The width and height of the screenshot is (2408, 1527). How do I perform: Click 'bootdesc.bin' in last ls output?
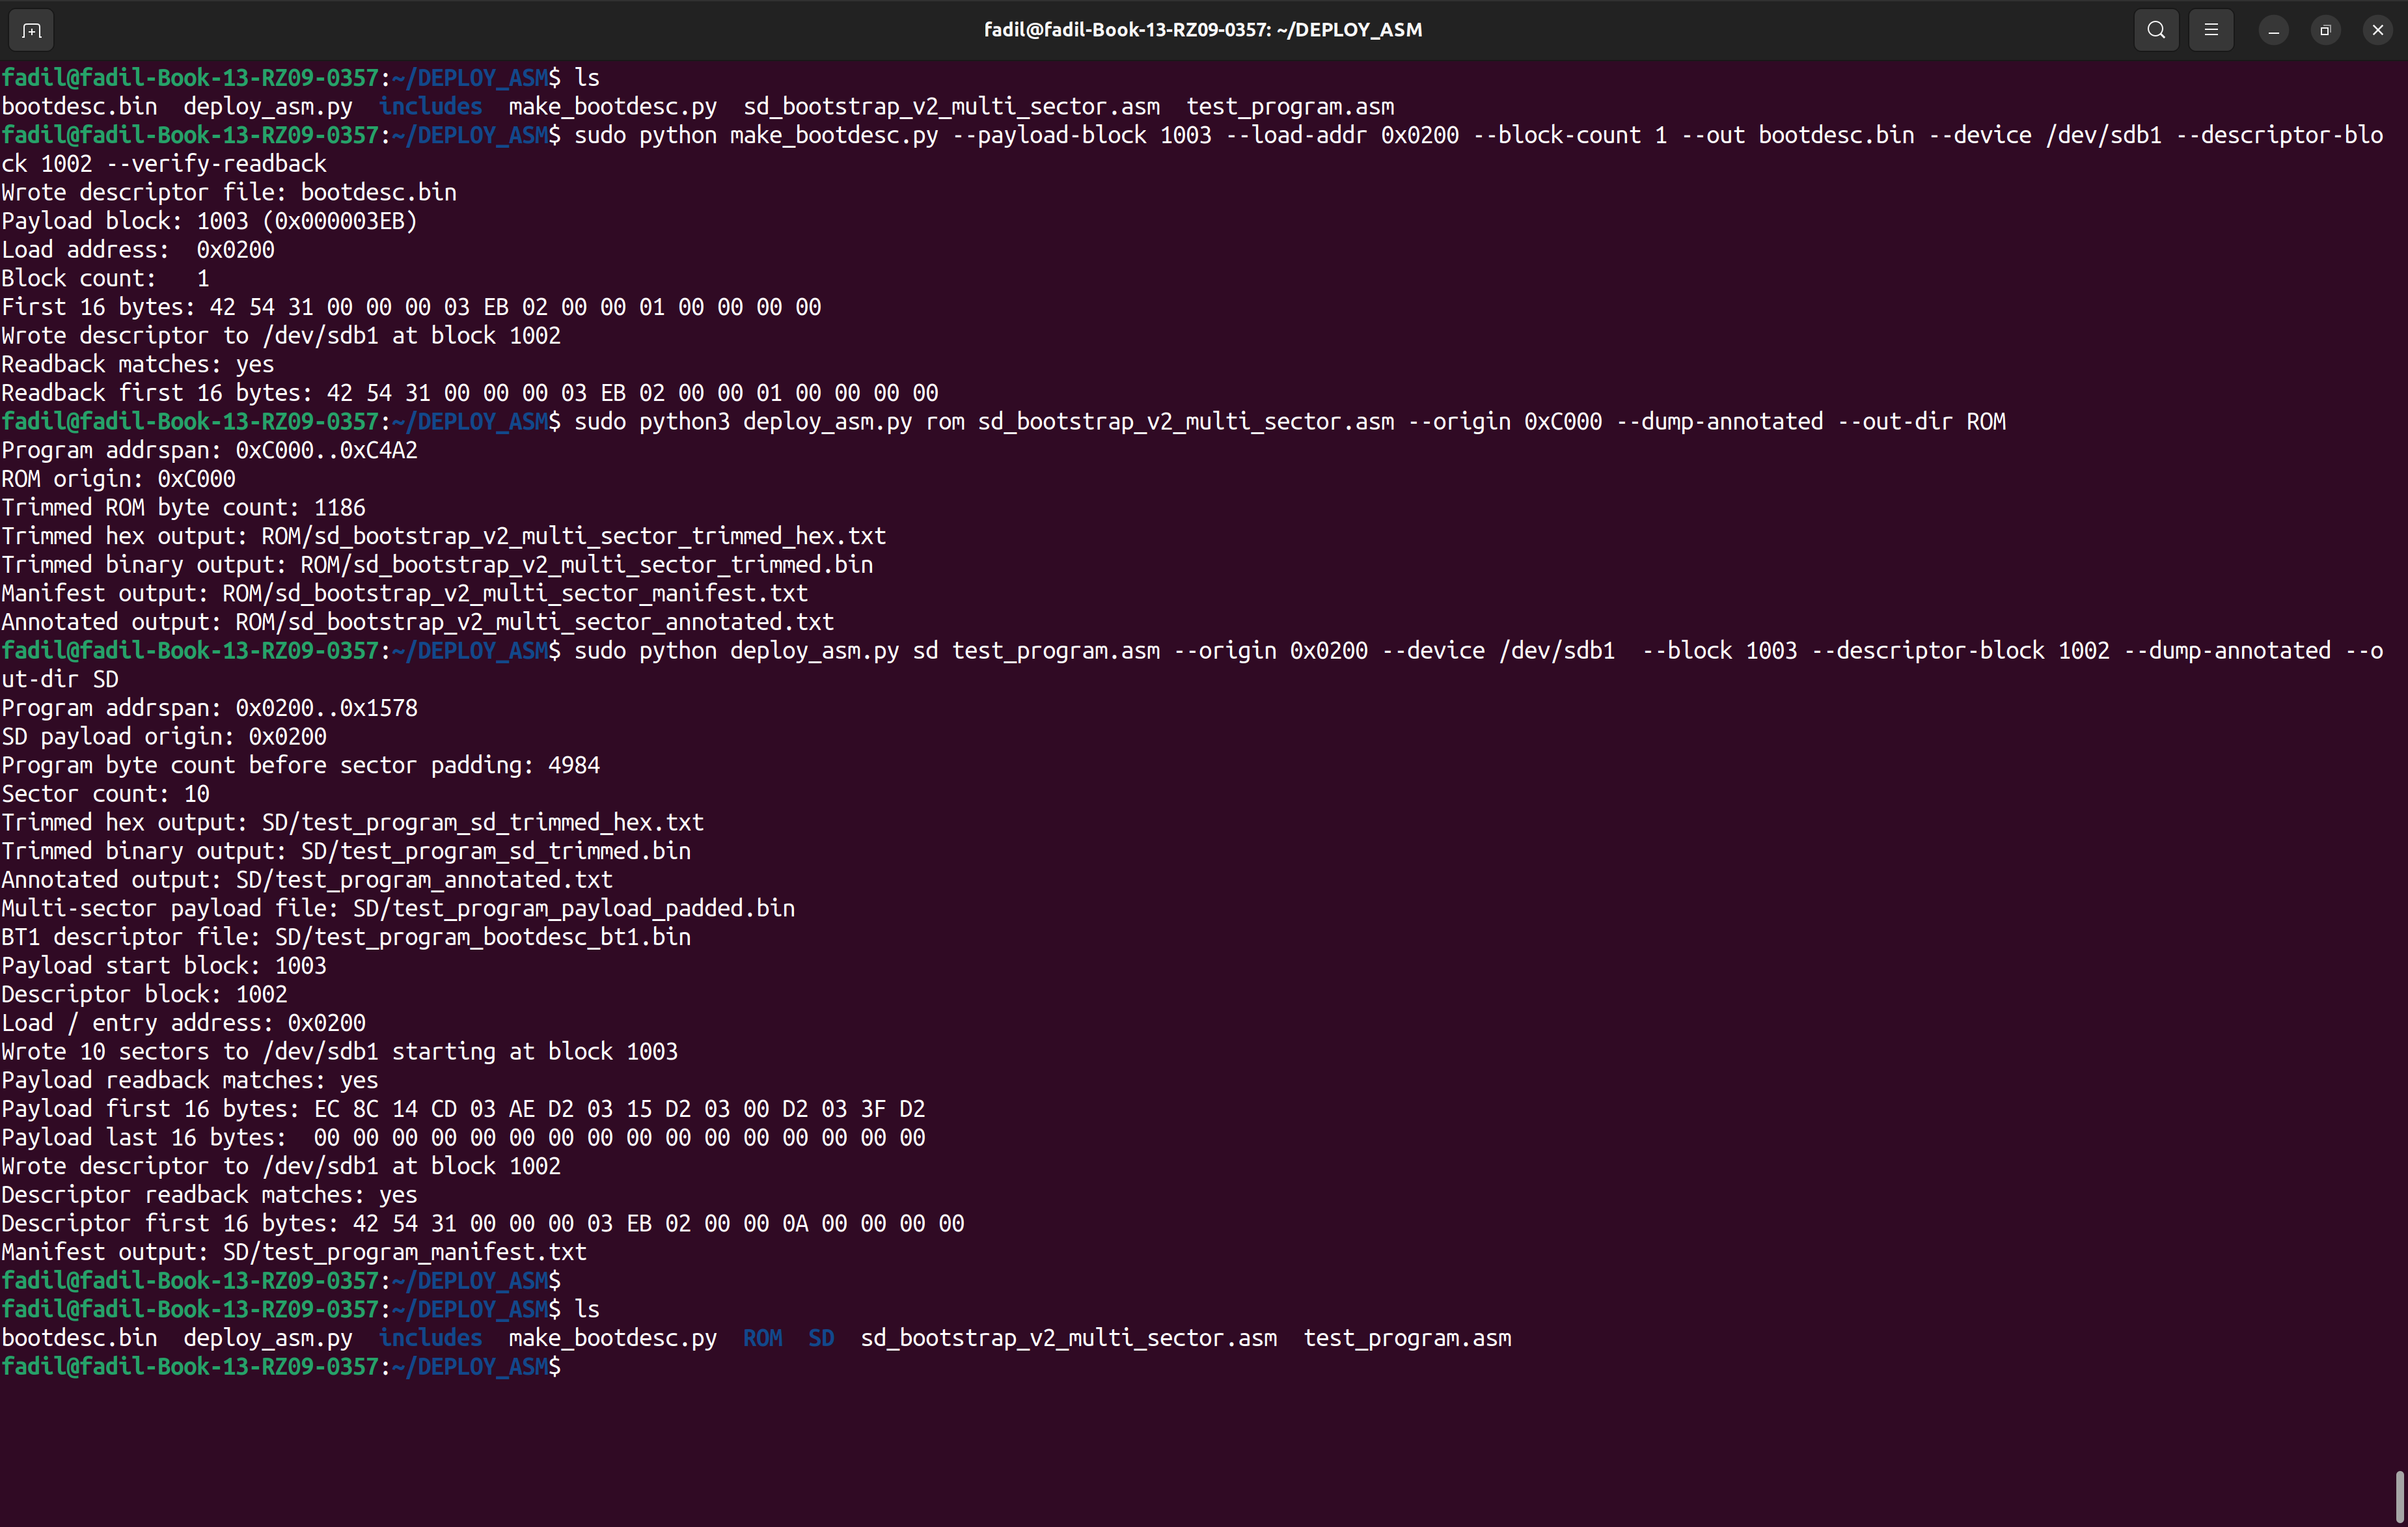[x=79, y=1338]
